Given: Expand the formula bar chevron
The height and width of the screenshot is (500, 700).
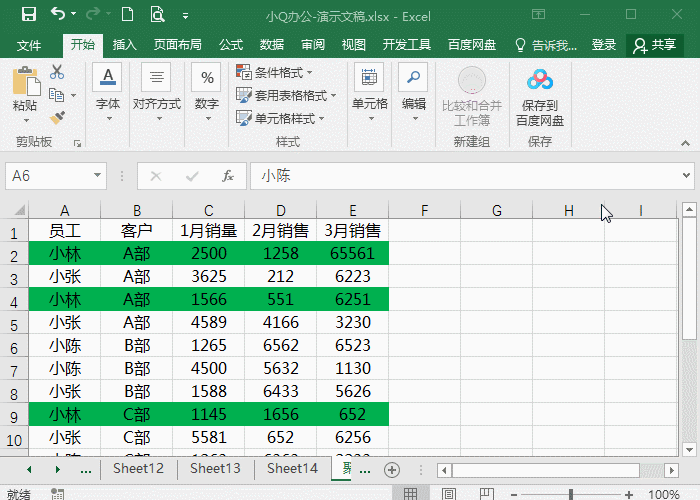Looking at the screenshot, I should 687,175.
